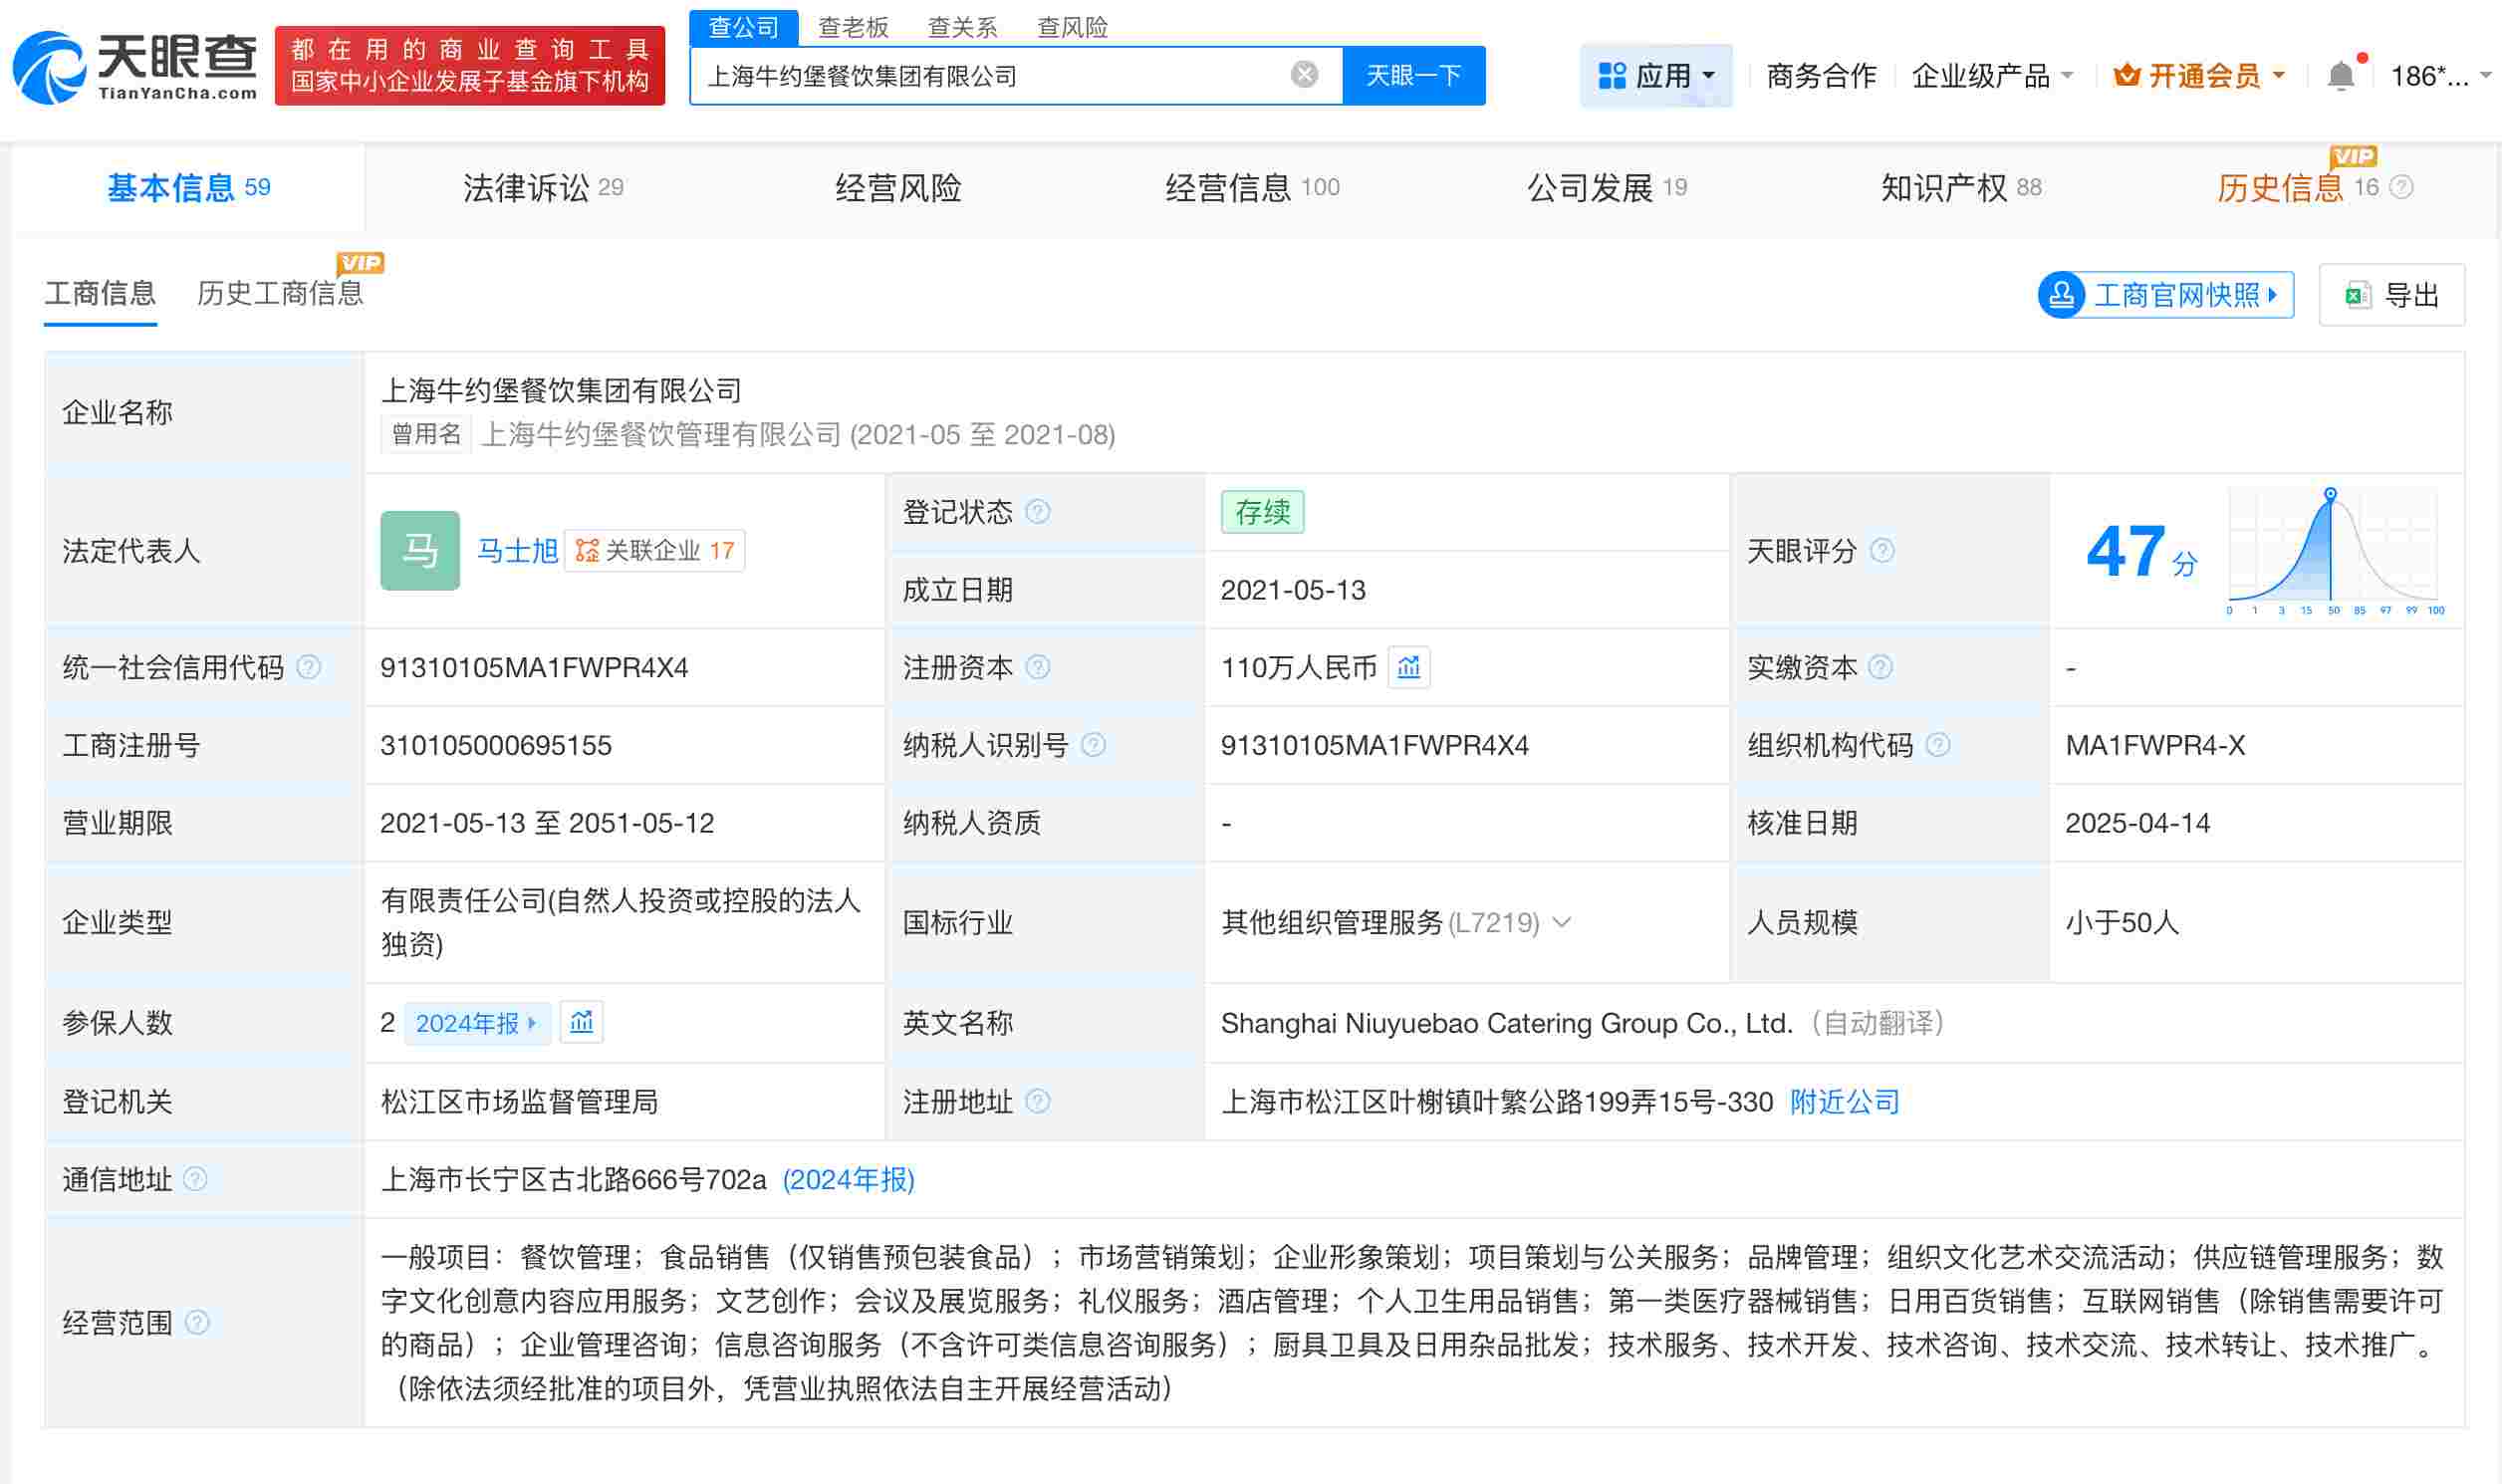Open the notifications bell
Viewport: 2502px width, 1484px height.
[2340, 74]
